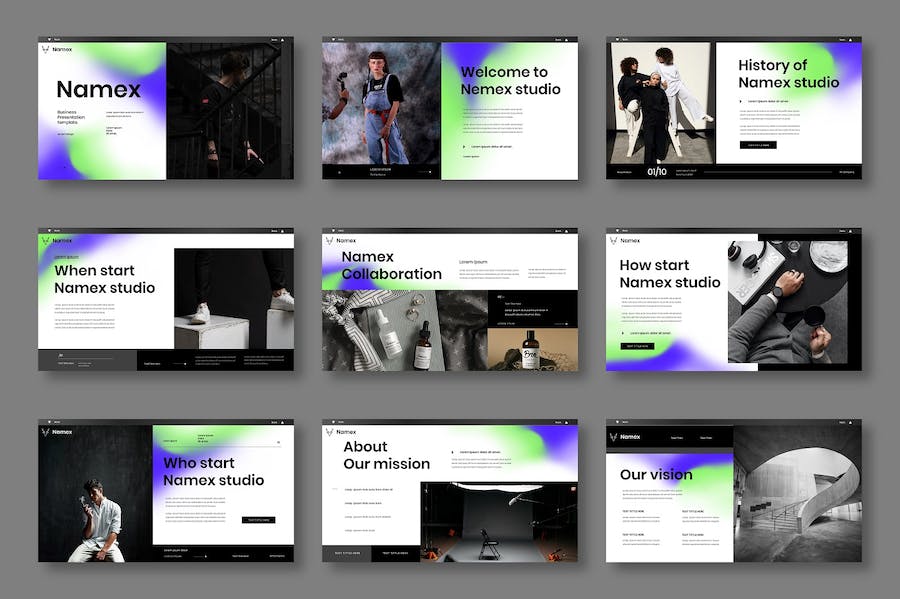Screen dimensions: 900x599
Task: Click the logo icon on the Namex Collaboration slide
Action: click(329, 240)
